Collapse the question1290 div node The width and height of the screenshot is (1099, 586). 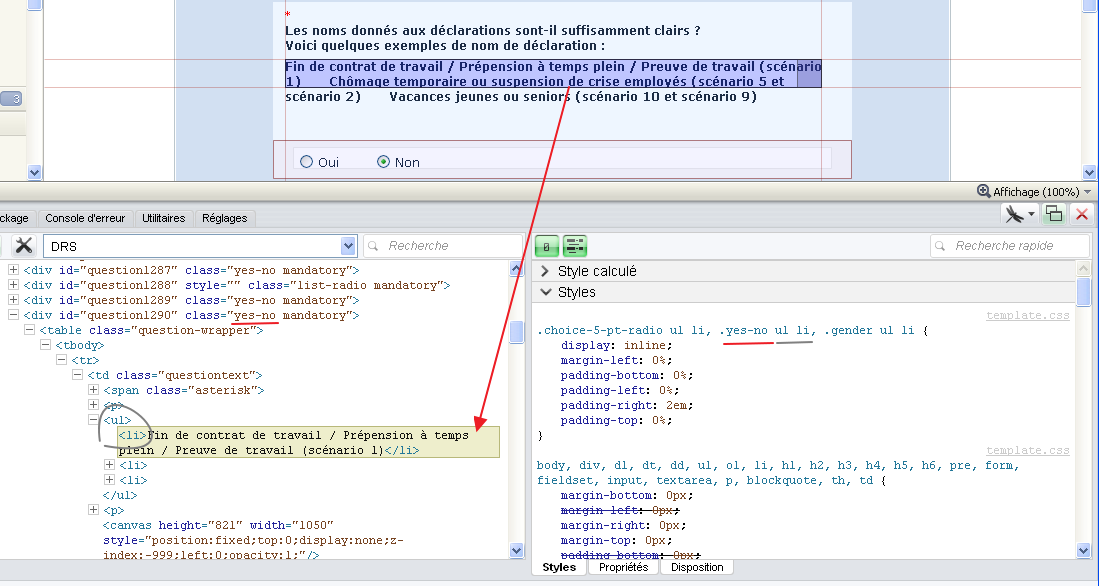click(14, 315)
